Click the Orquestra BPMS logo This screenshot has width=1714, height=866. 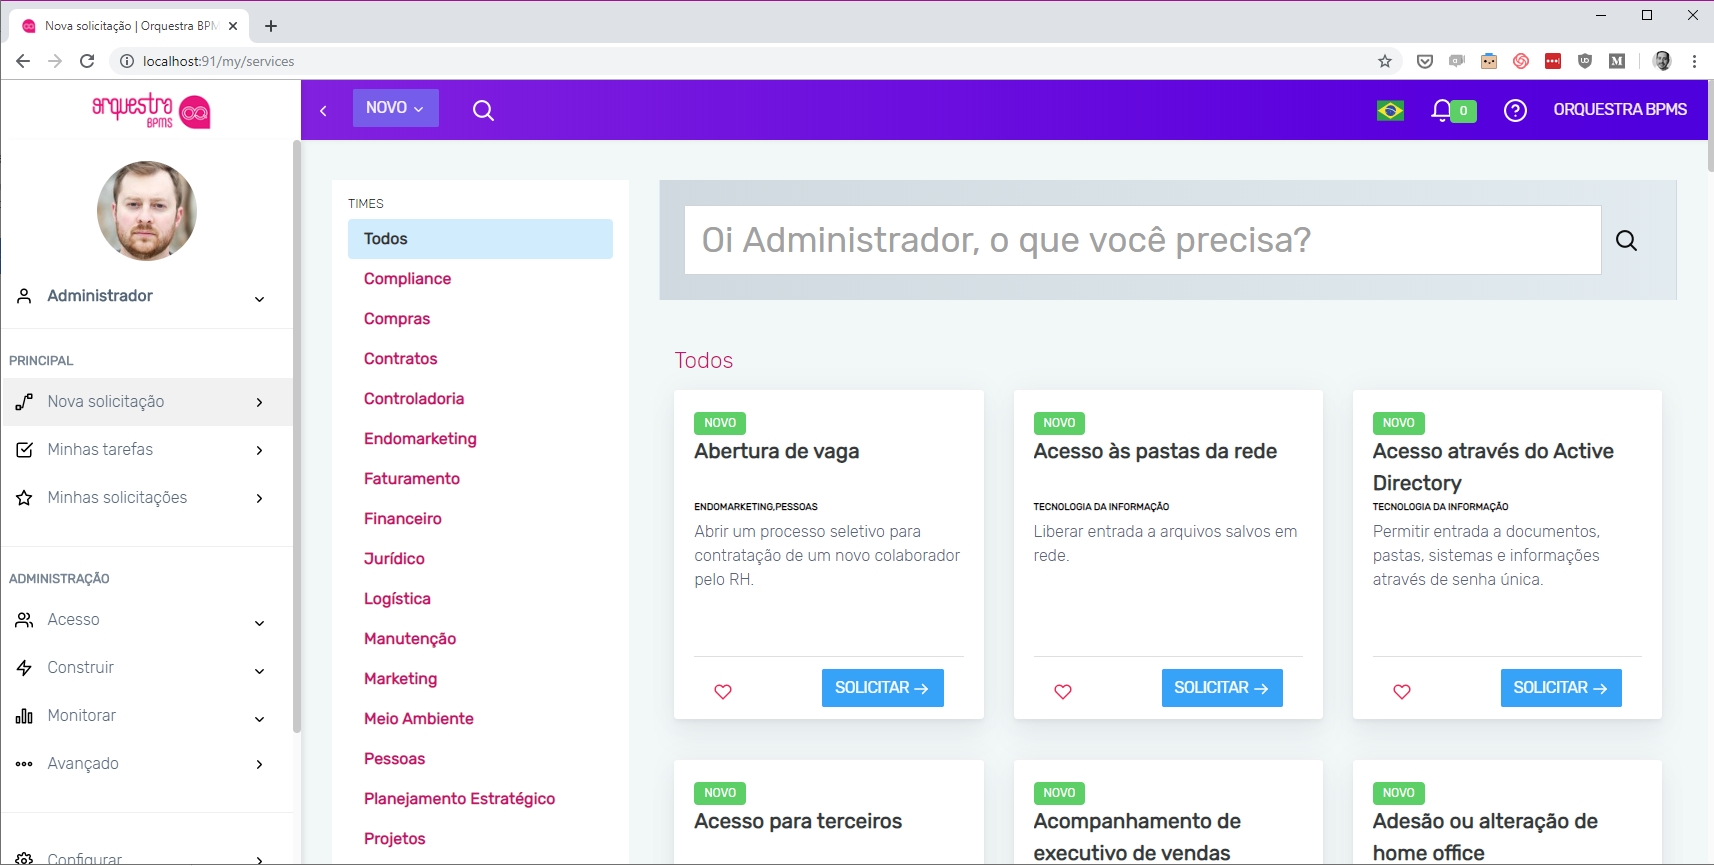pos(151,111)
